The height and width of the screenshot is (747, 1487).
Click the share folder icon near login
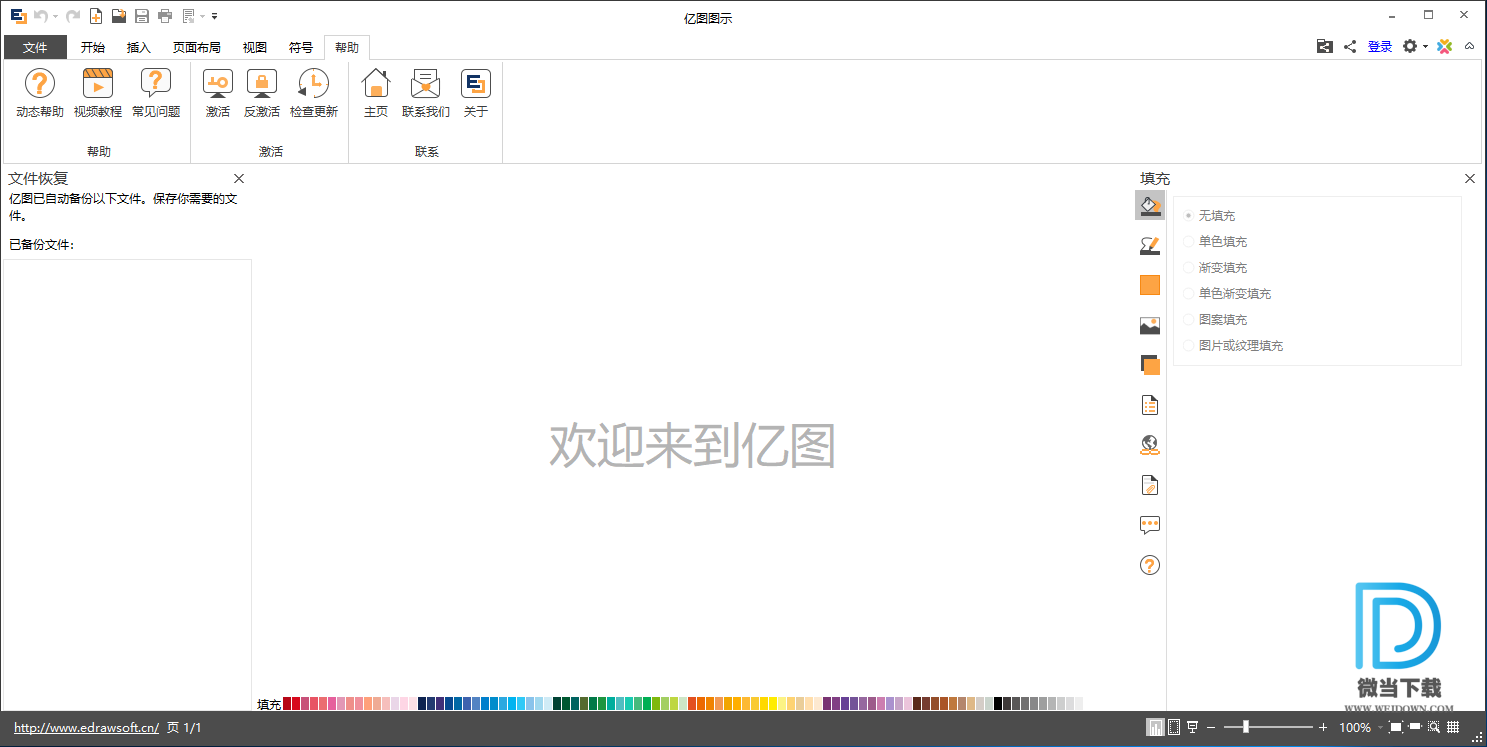[1325, 46]
